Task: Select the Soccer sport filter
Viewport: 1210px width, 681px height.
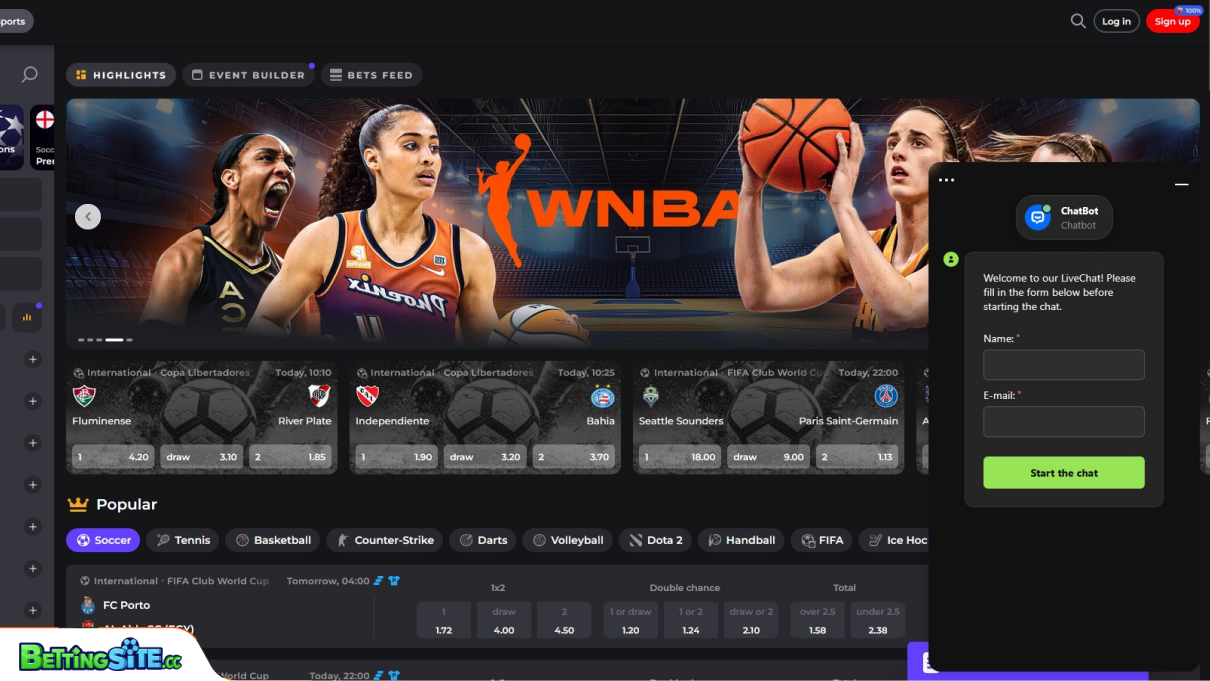Action: pos(103,540)
